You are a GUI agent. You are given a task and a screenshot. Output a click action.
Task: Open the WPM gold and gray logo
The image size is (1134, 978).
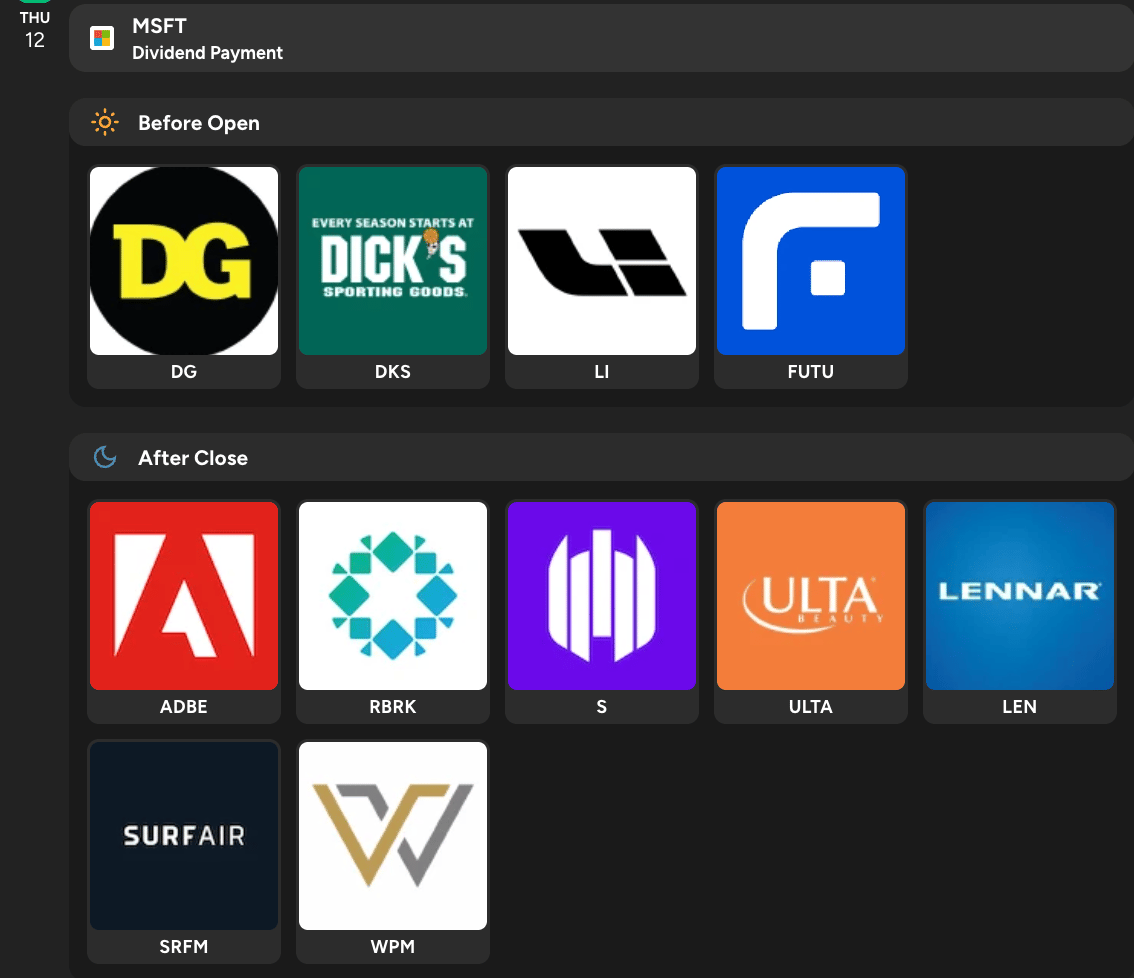(393, 836)
